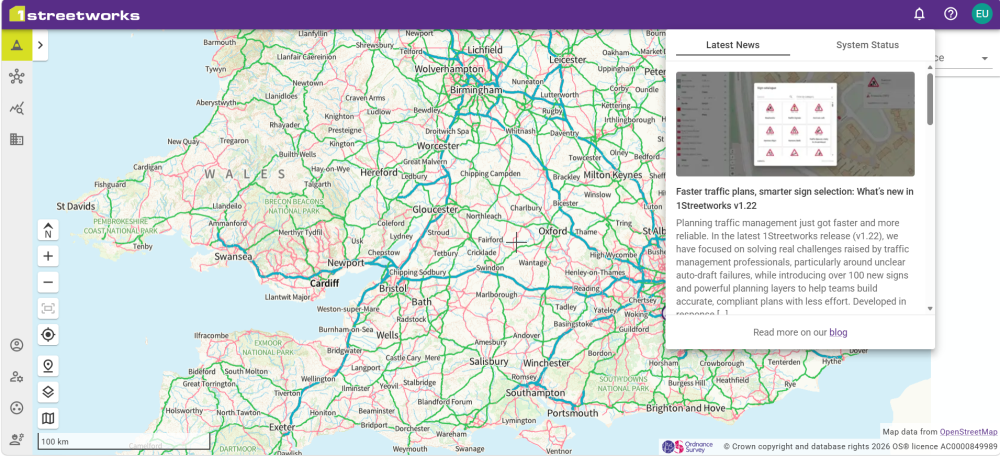Viewport: 1000px width, 456px height.
Task: Click the cookie preferences icon in sidebar
Action: pos(17,408)
